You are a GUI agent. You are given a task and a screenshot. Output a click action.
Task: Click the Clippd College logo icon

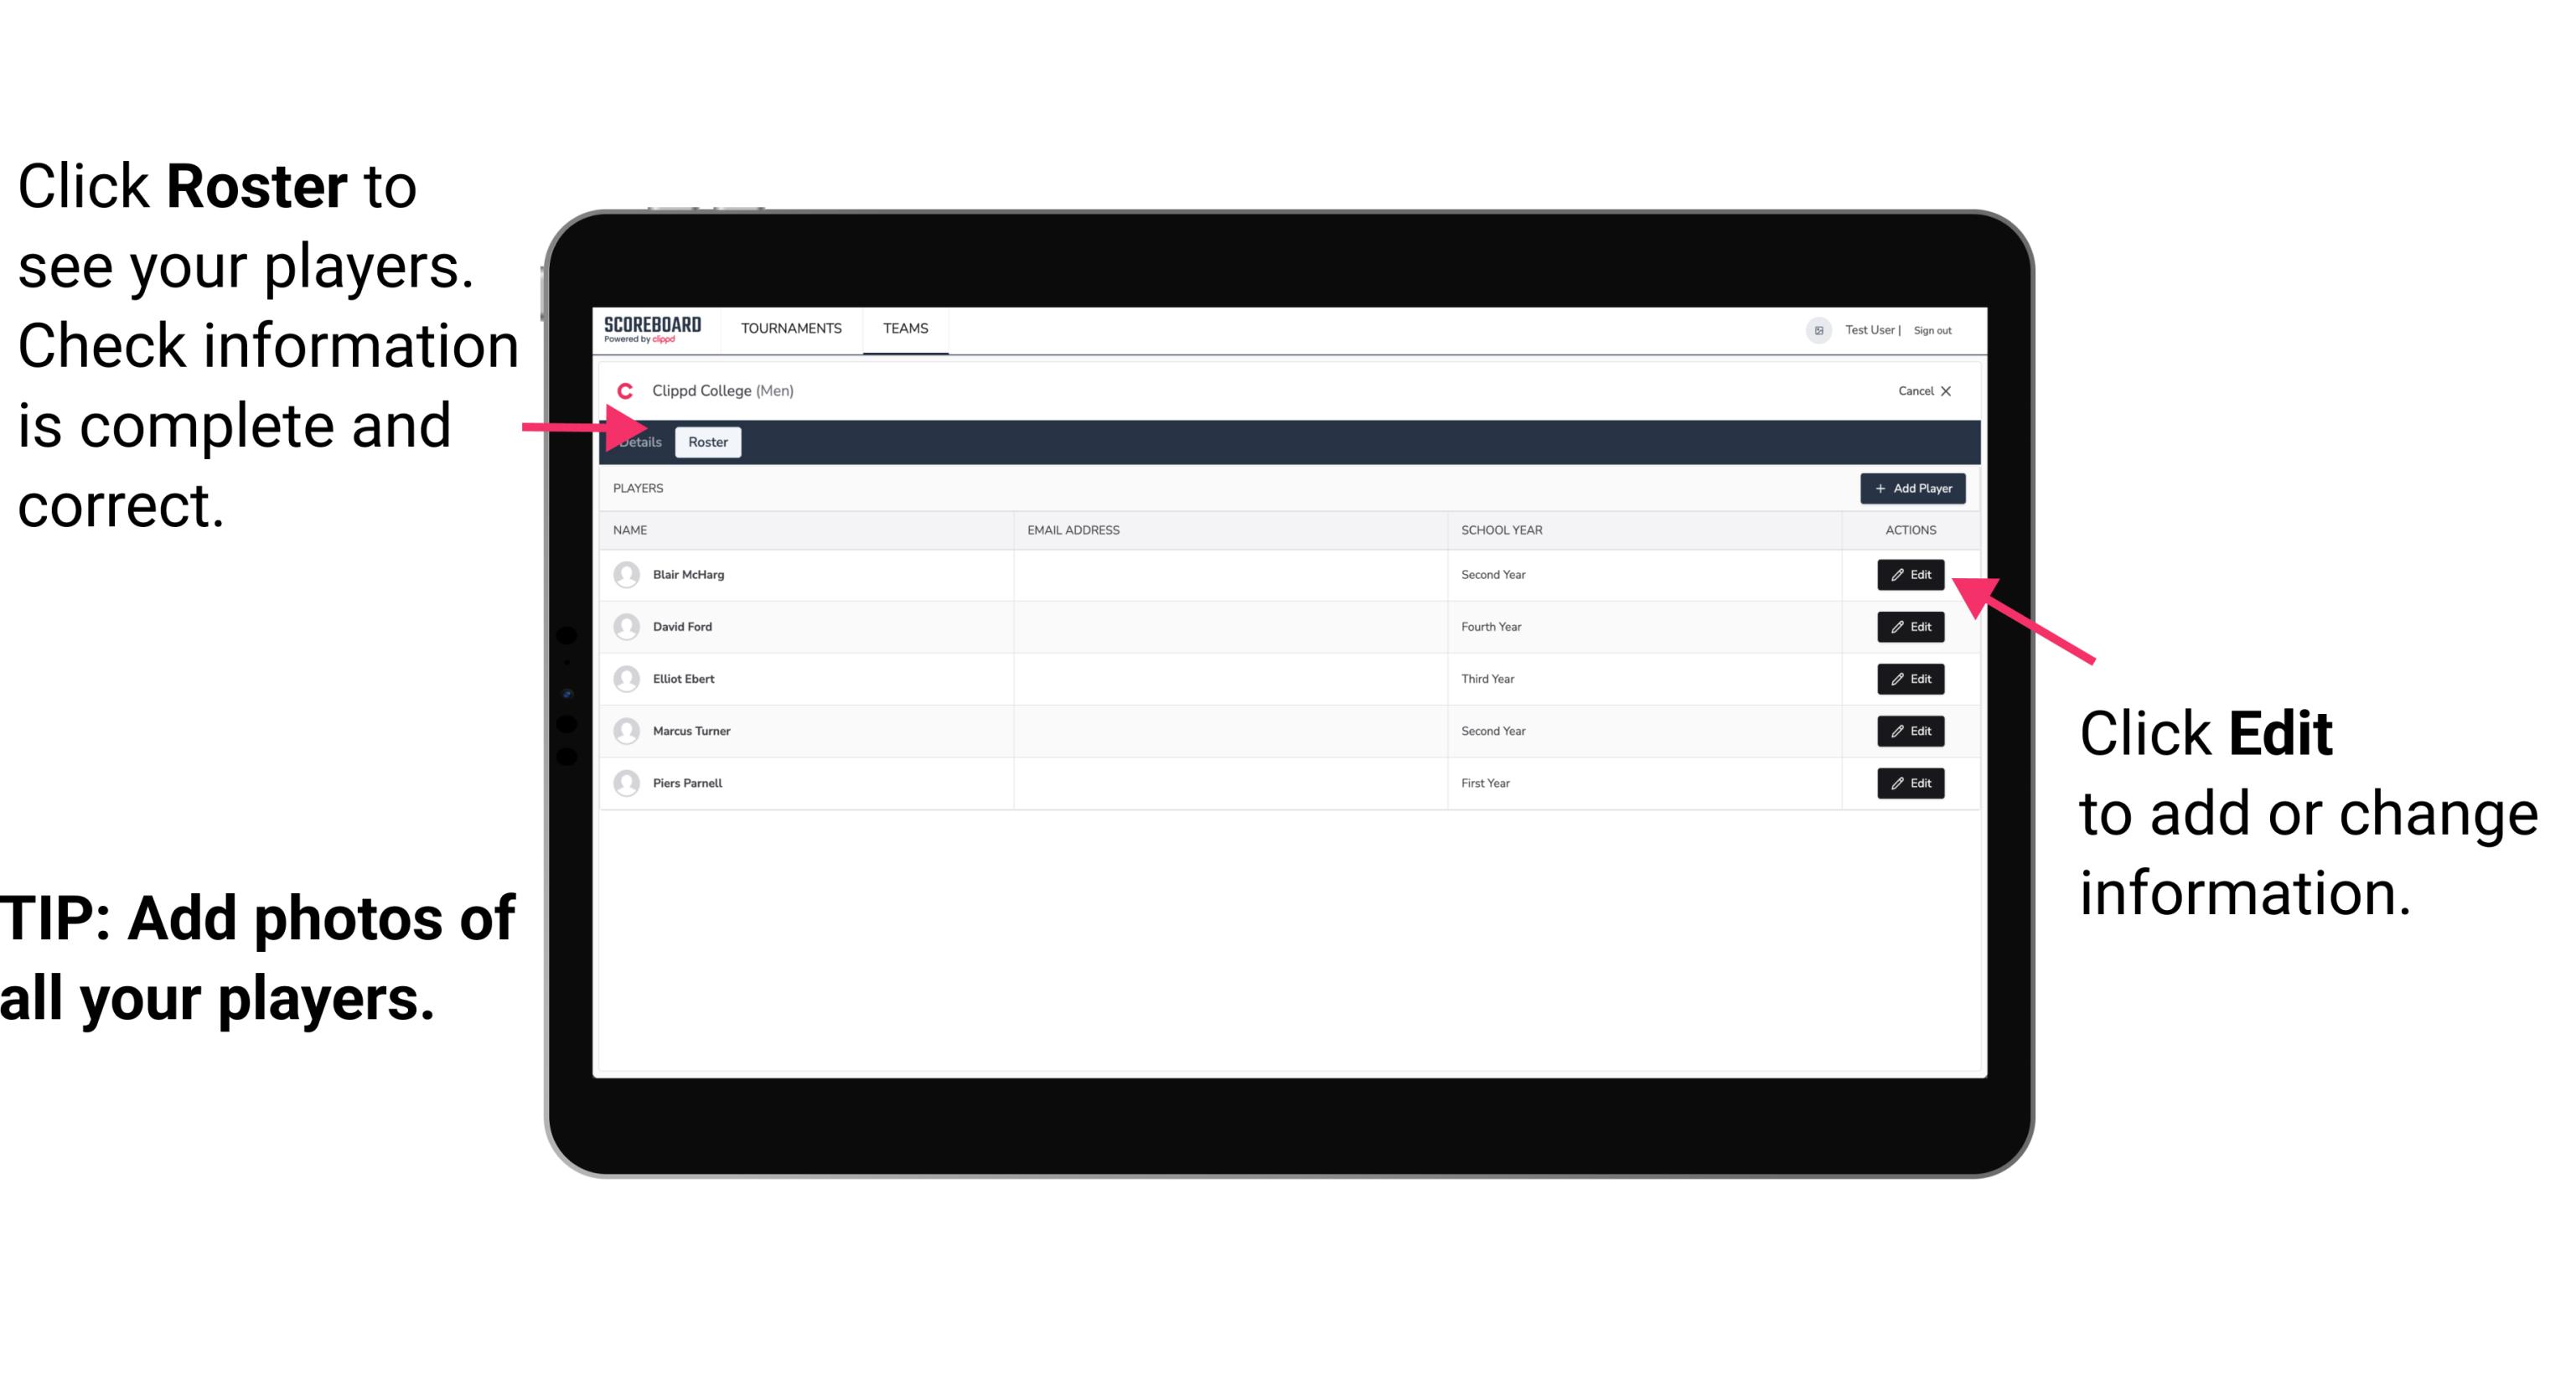pyautogui.click(x=623, y=389)
